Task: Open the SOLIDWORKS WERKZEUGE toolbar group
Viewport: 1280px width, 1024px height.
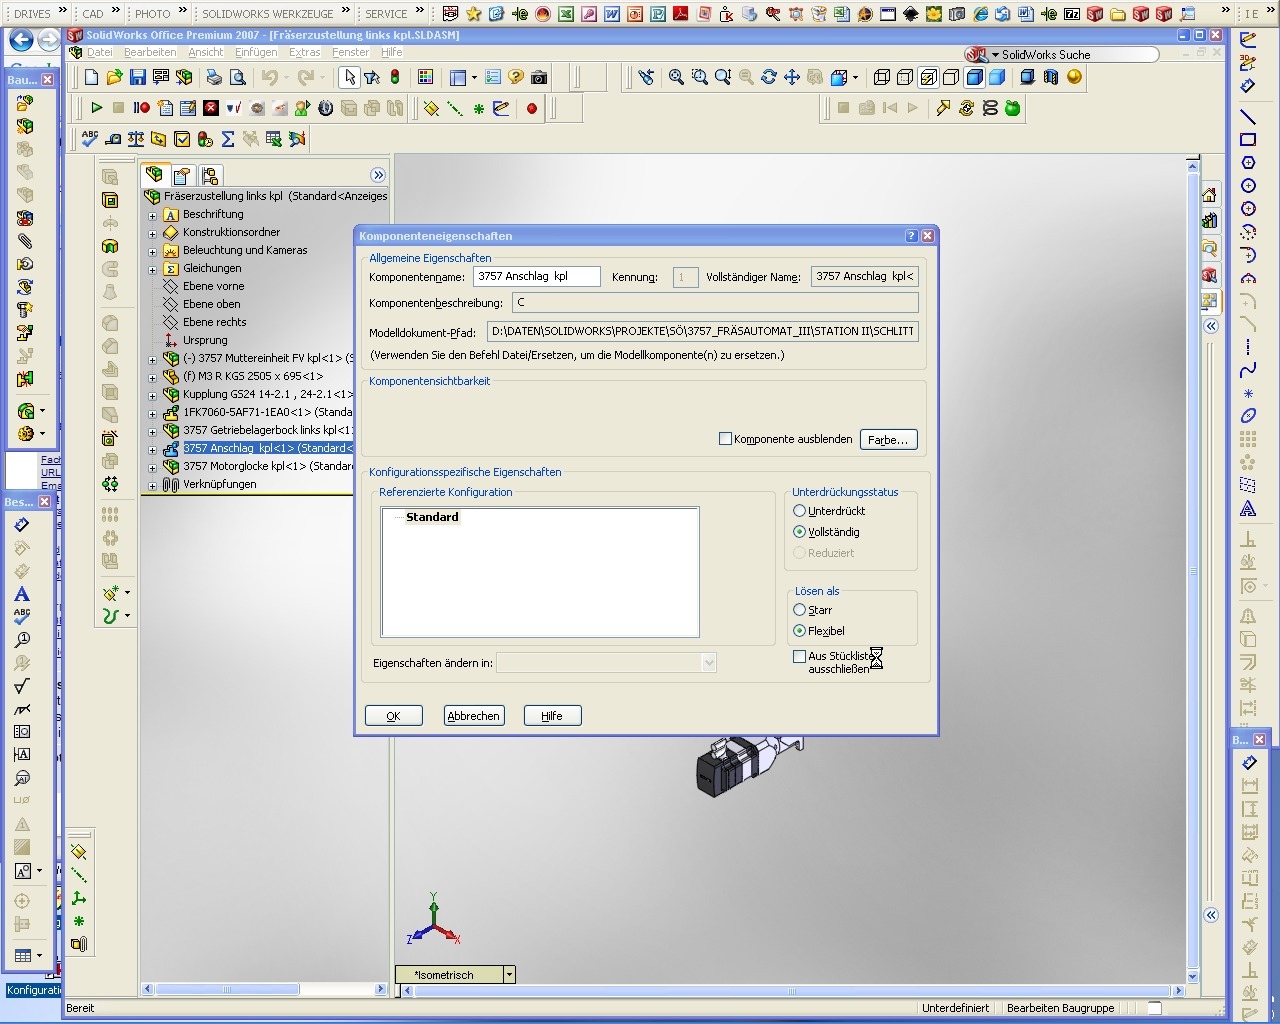Action: pos(267,14)
